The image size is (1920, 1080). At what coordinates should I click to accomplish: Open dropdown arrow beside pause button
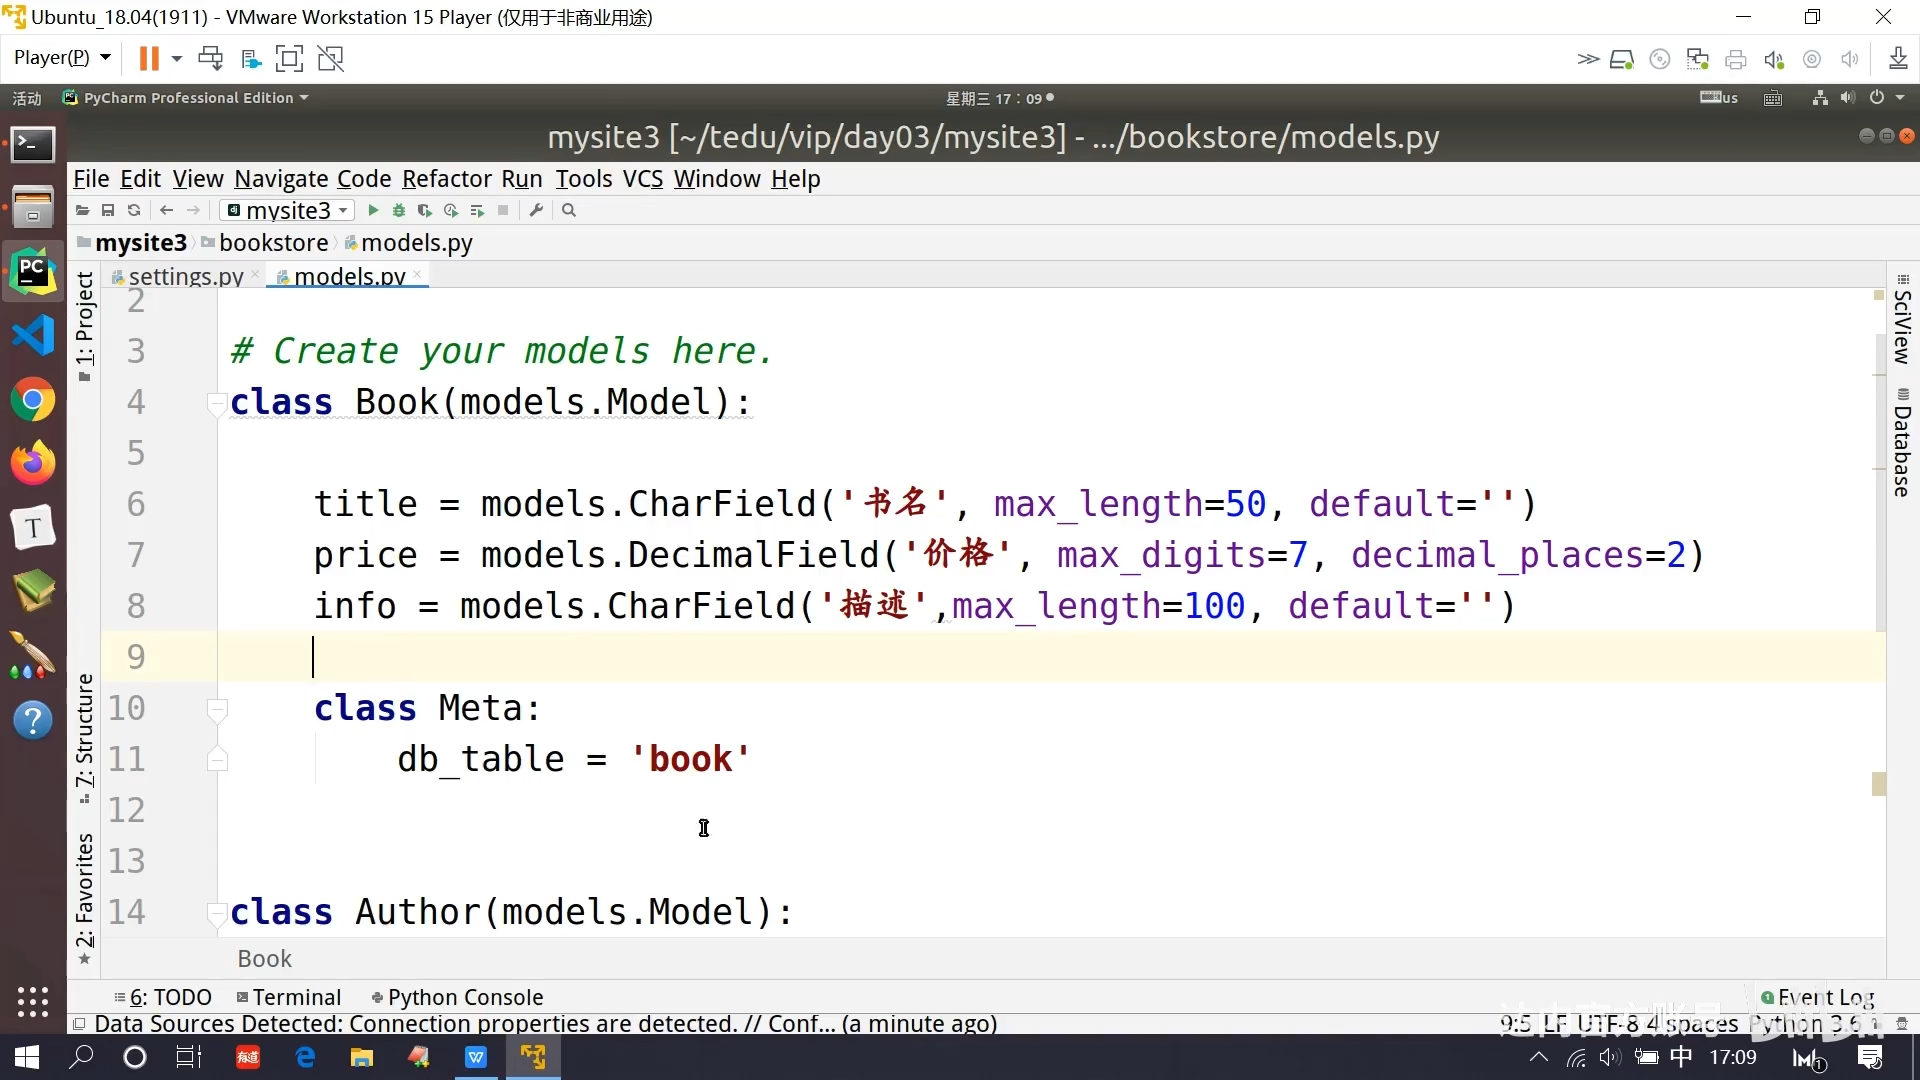177,59
